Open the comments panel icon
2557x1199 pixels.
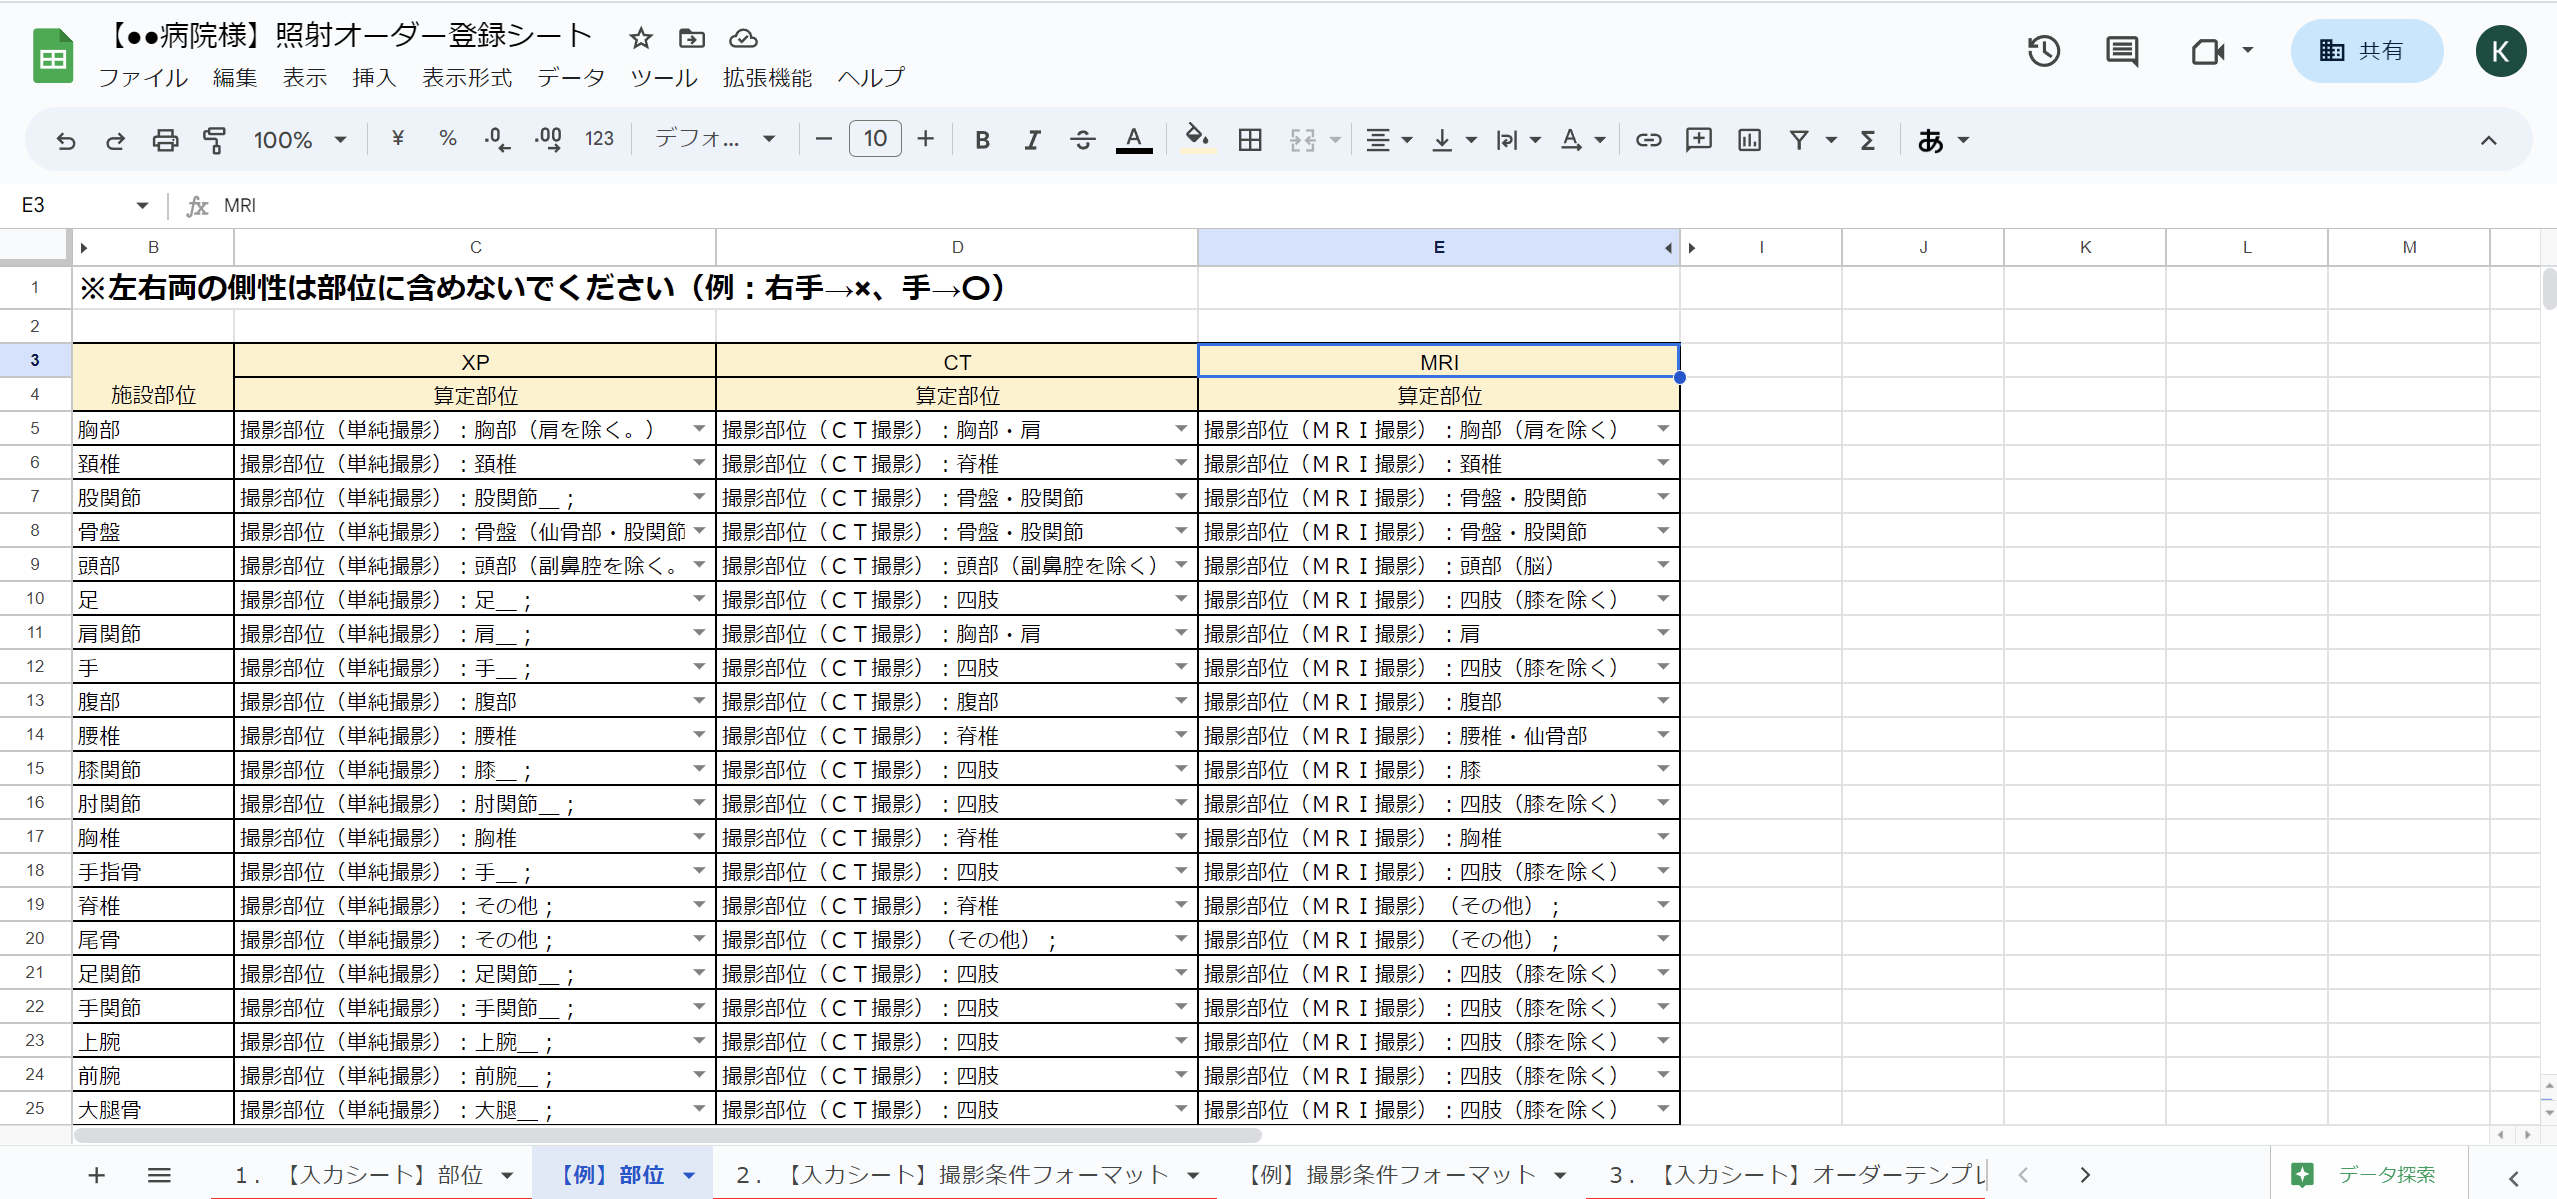tap(2121, 51)
